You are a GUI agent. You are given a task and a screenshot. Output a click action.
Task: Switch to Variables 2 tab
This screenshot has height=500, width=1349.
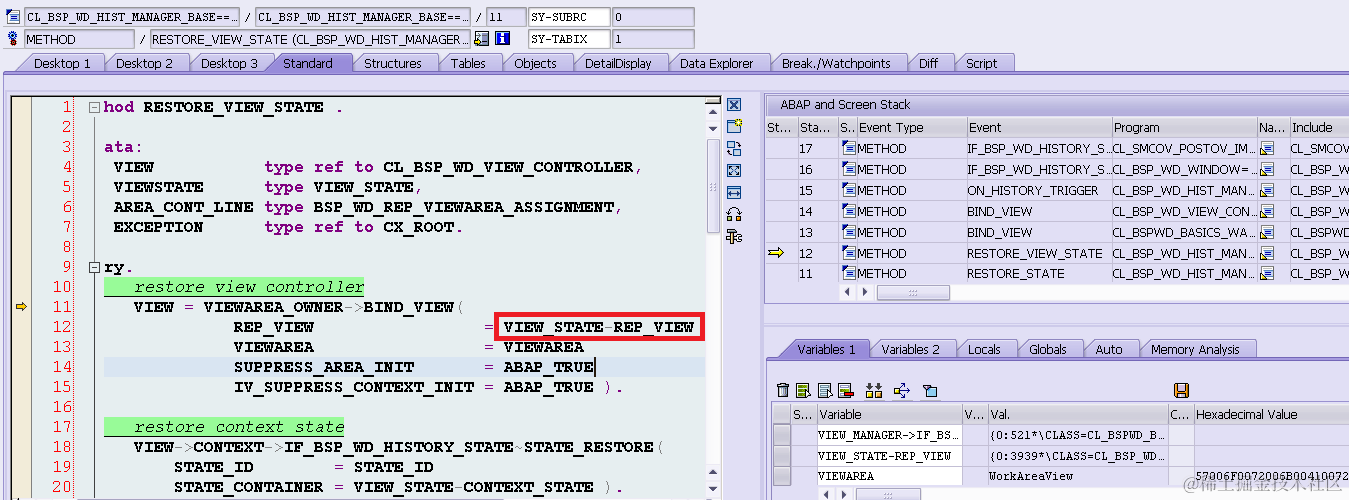(x=910, y=349)
